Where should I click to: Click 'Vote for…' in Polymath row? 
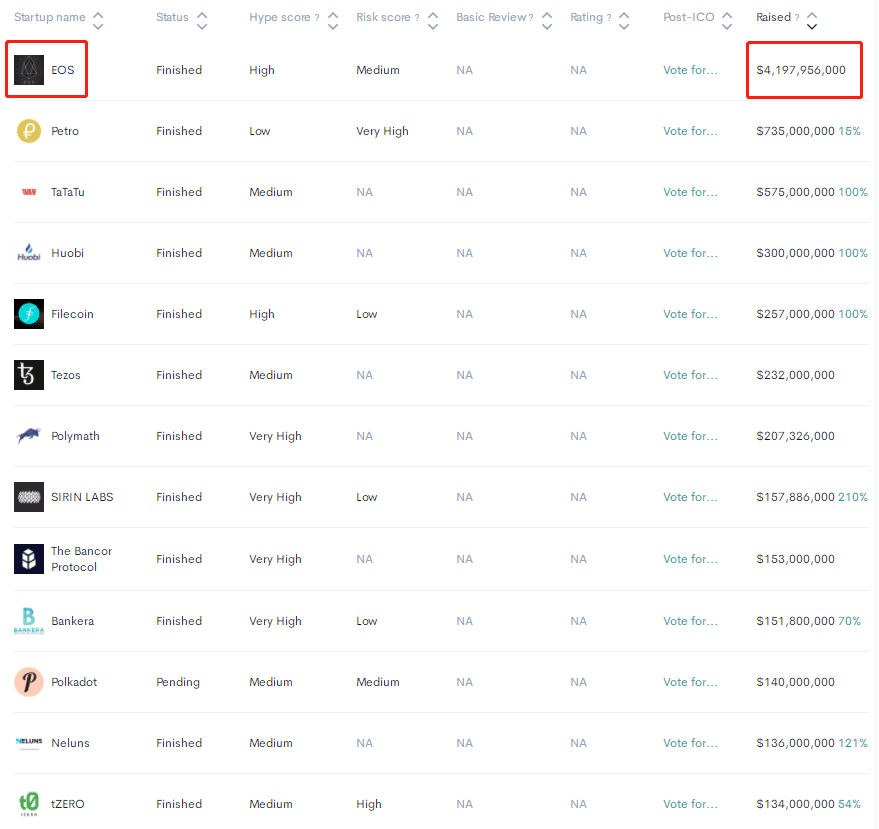[690, 436]
